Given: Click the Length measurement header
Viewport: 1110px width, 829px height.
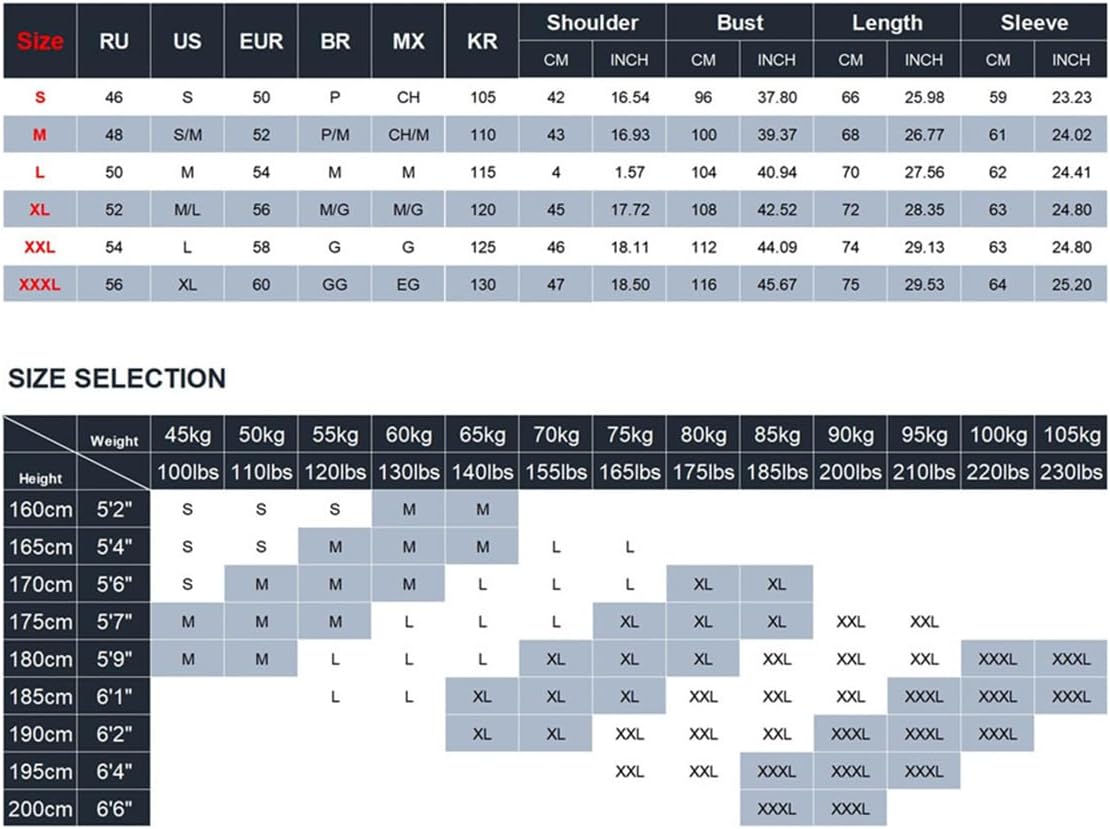Looking at the screenshot, I should tap(887, 23).
